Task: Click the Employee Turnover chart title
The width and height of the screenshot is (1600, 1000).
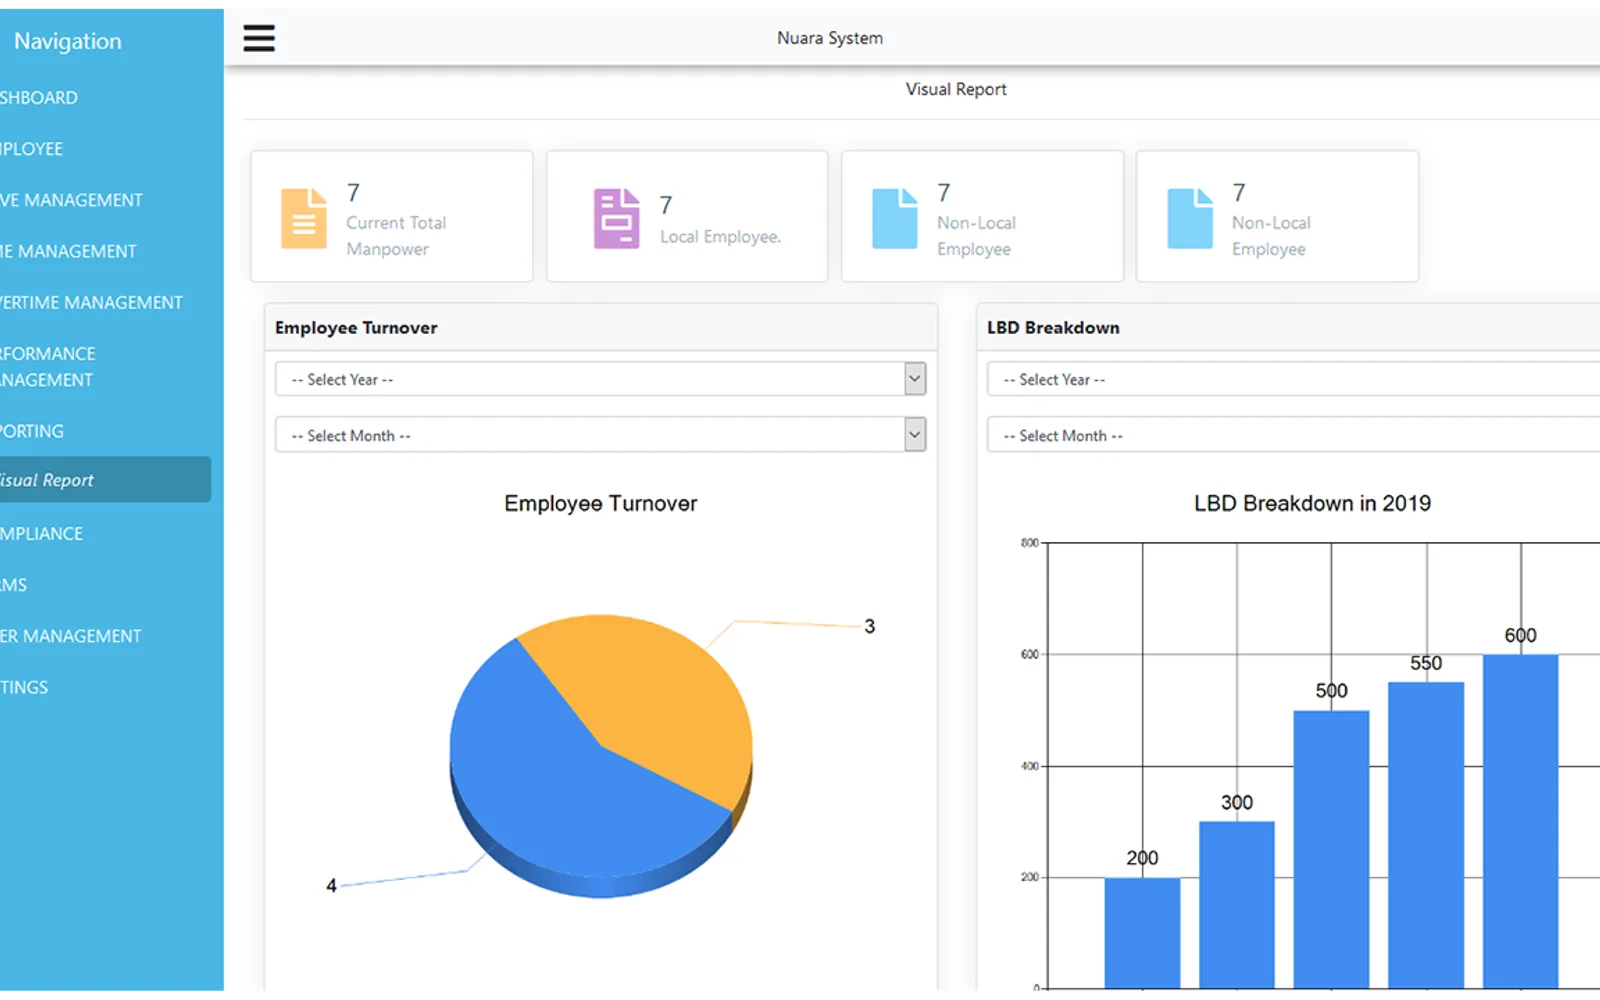Action: coord(601,503)
